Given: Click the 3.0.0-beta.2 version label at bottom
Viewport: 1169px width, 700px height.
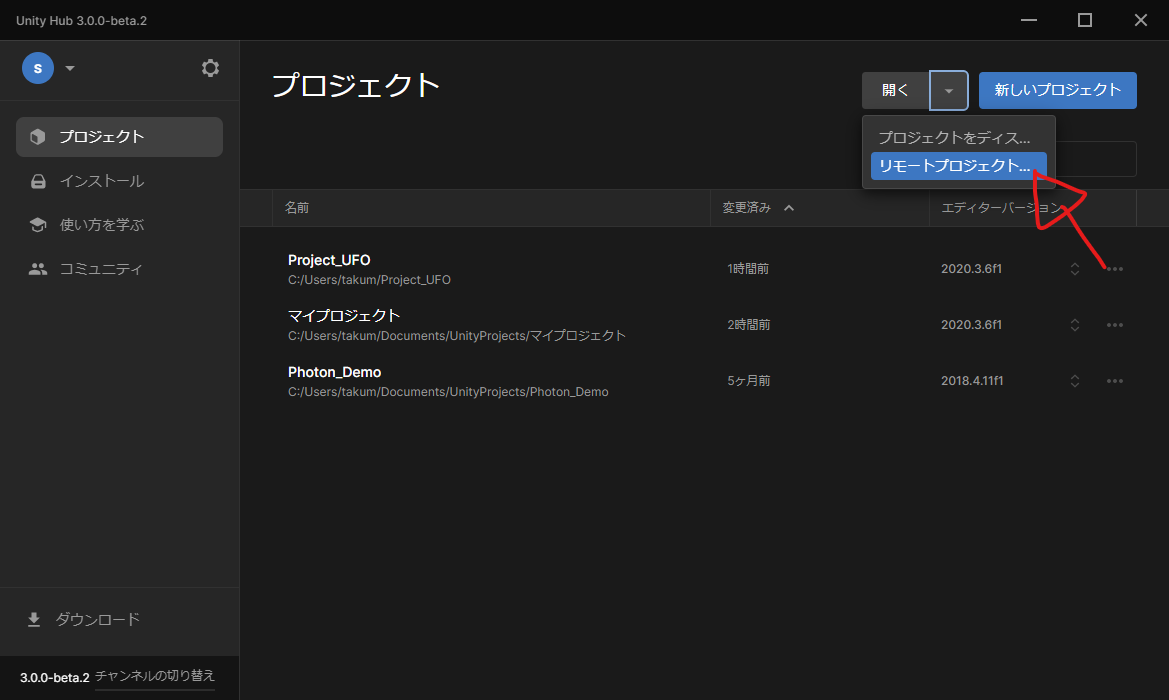Looking at the screenshot, I should pos(54,678).
